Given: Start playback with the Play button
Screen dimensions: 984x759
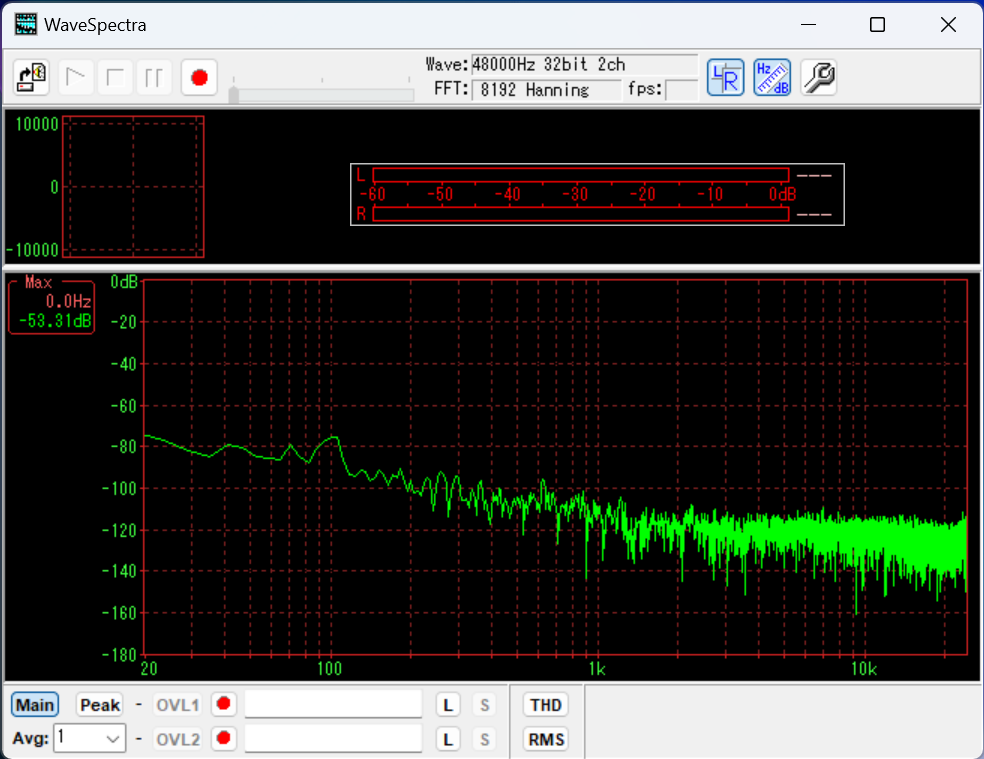Looking at the screenshot, I should click(x=76, y=78).
